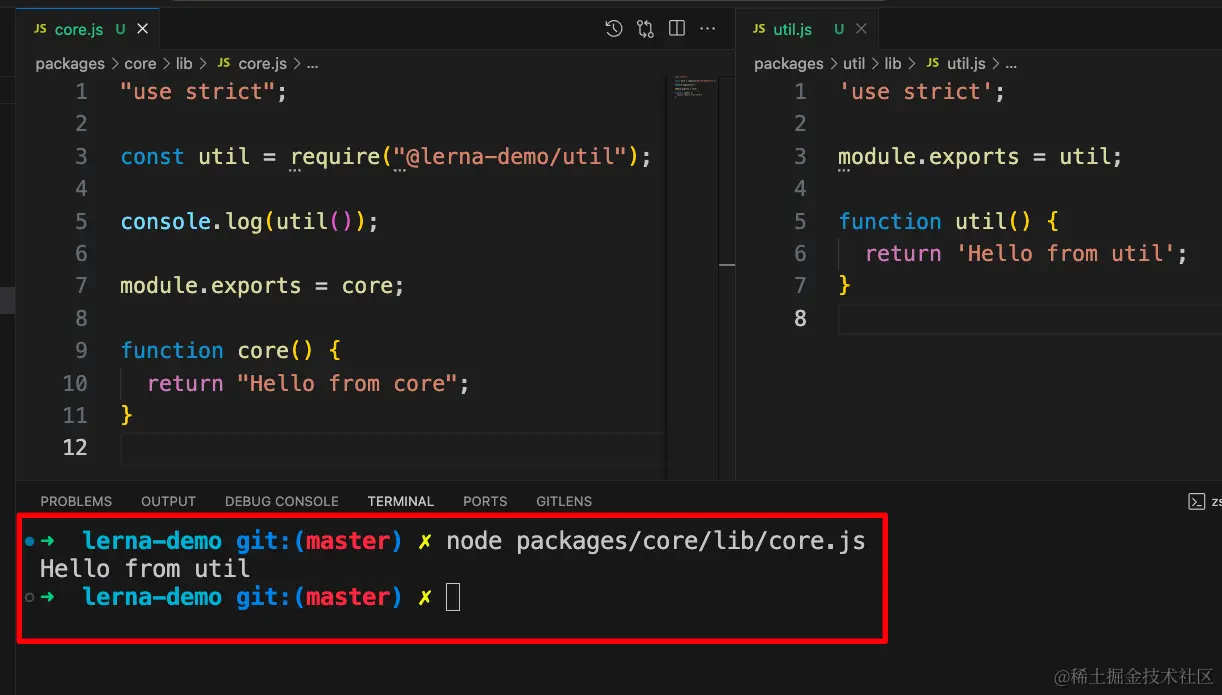1222x695 pixels.
Task: Click 'core.js' file breadcrumb
Action: click(262, 63)
